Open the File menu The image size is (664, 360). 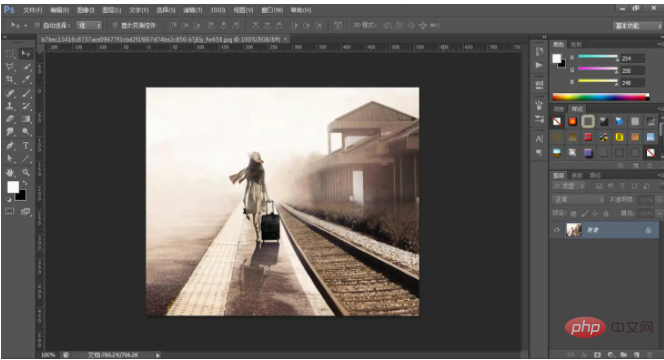(33, 10)
